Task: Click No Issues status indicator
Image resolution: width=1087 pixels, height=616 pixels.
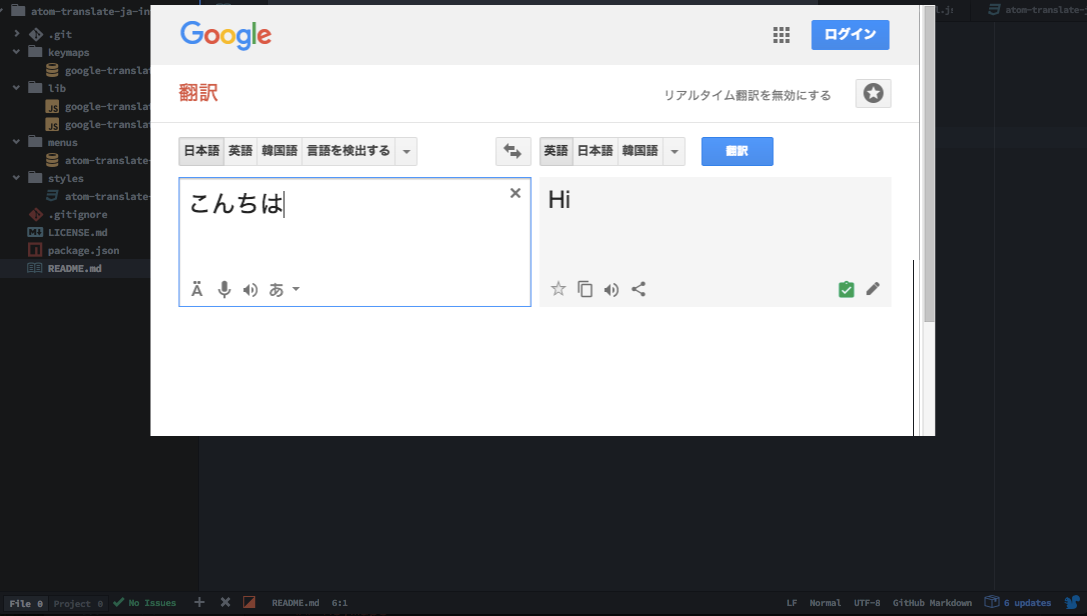Action: click(x=145, y=603)
